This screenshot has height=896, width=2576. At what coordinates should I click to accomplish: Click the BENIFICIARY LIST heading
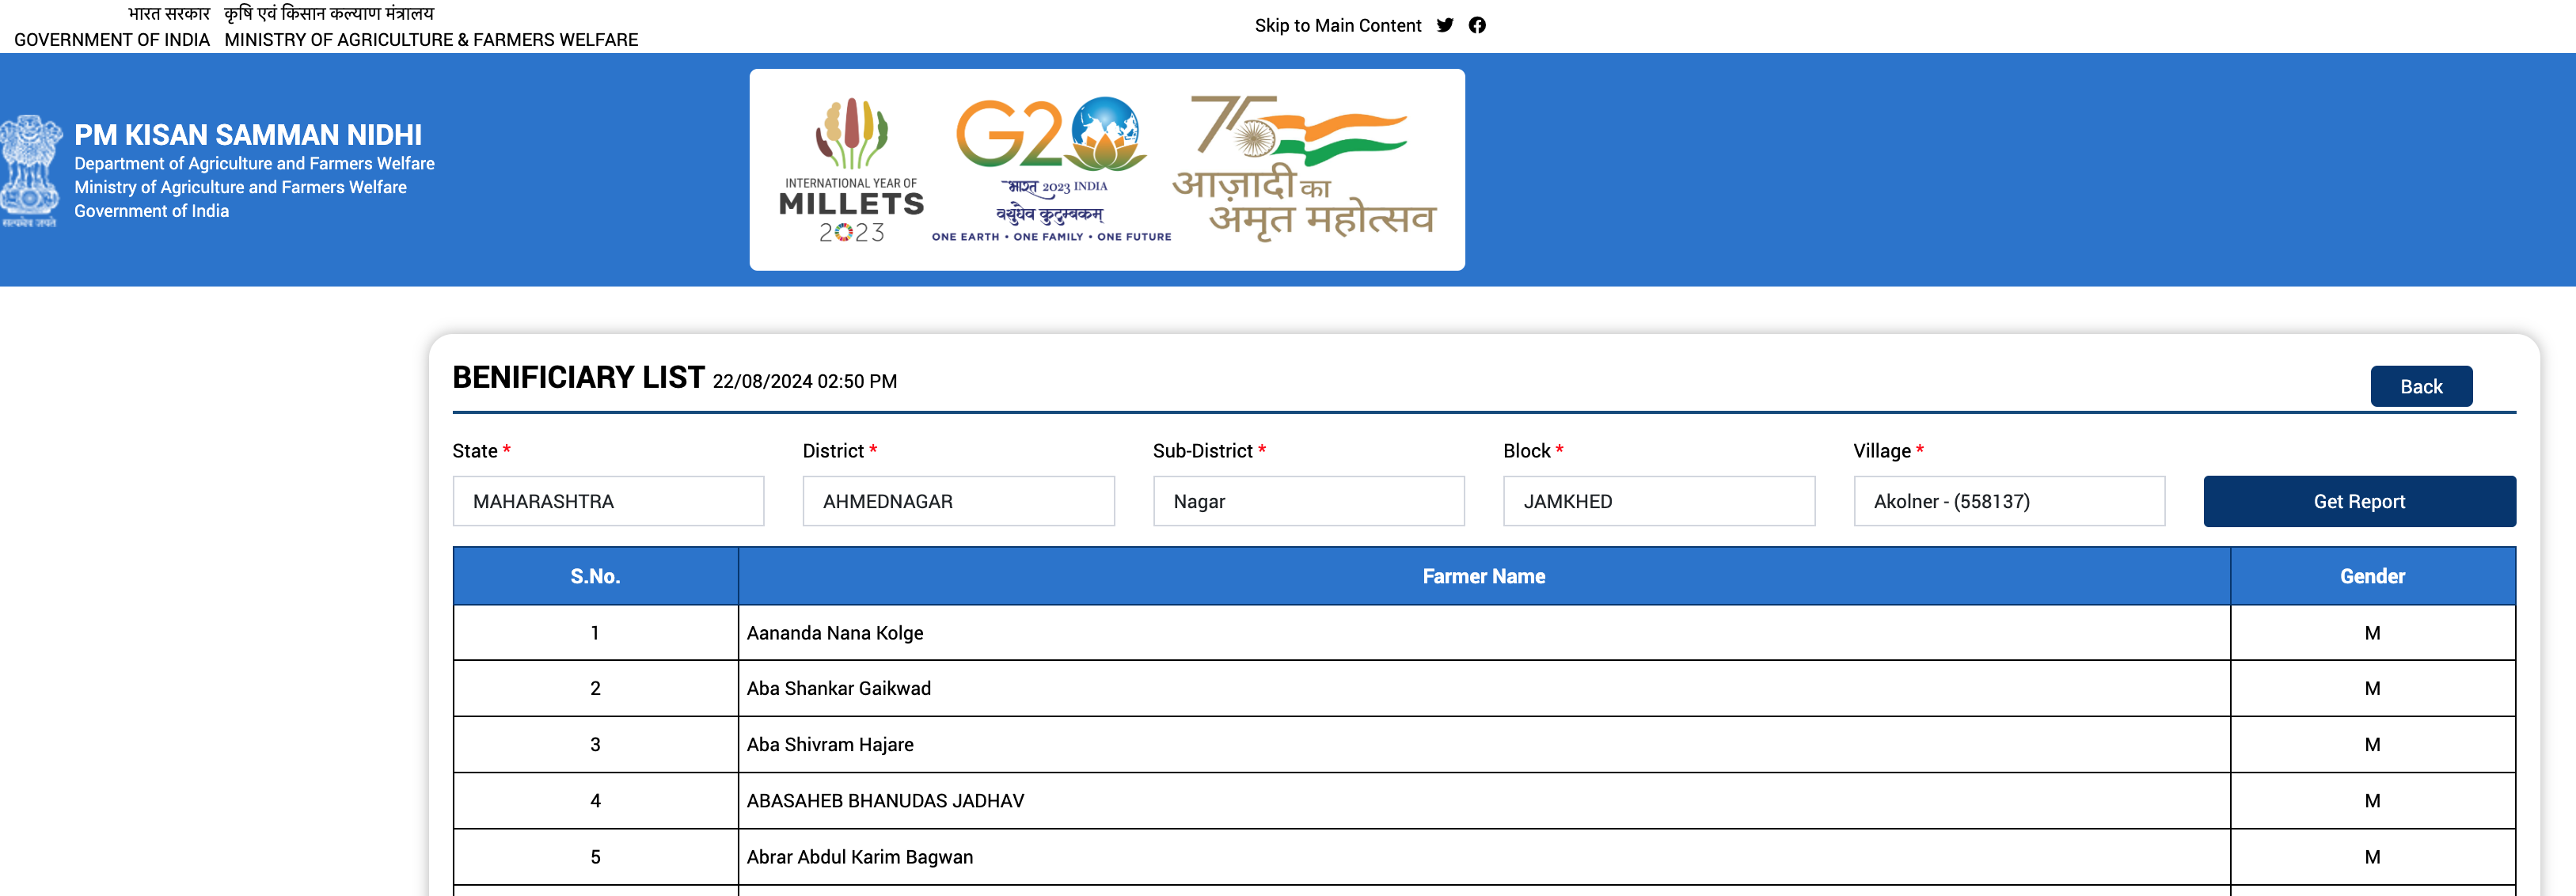tap(578, 377)
